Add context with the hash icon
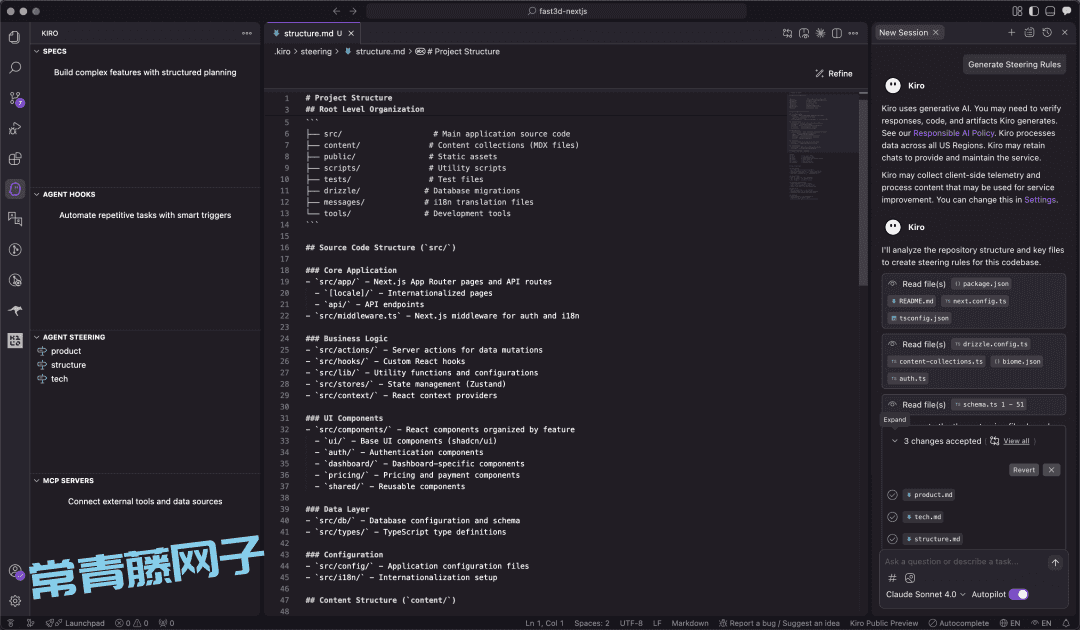This screenshot has height=630, width=1080. tap(892, 578)
